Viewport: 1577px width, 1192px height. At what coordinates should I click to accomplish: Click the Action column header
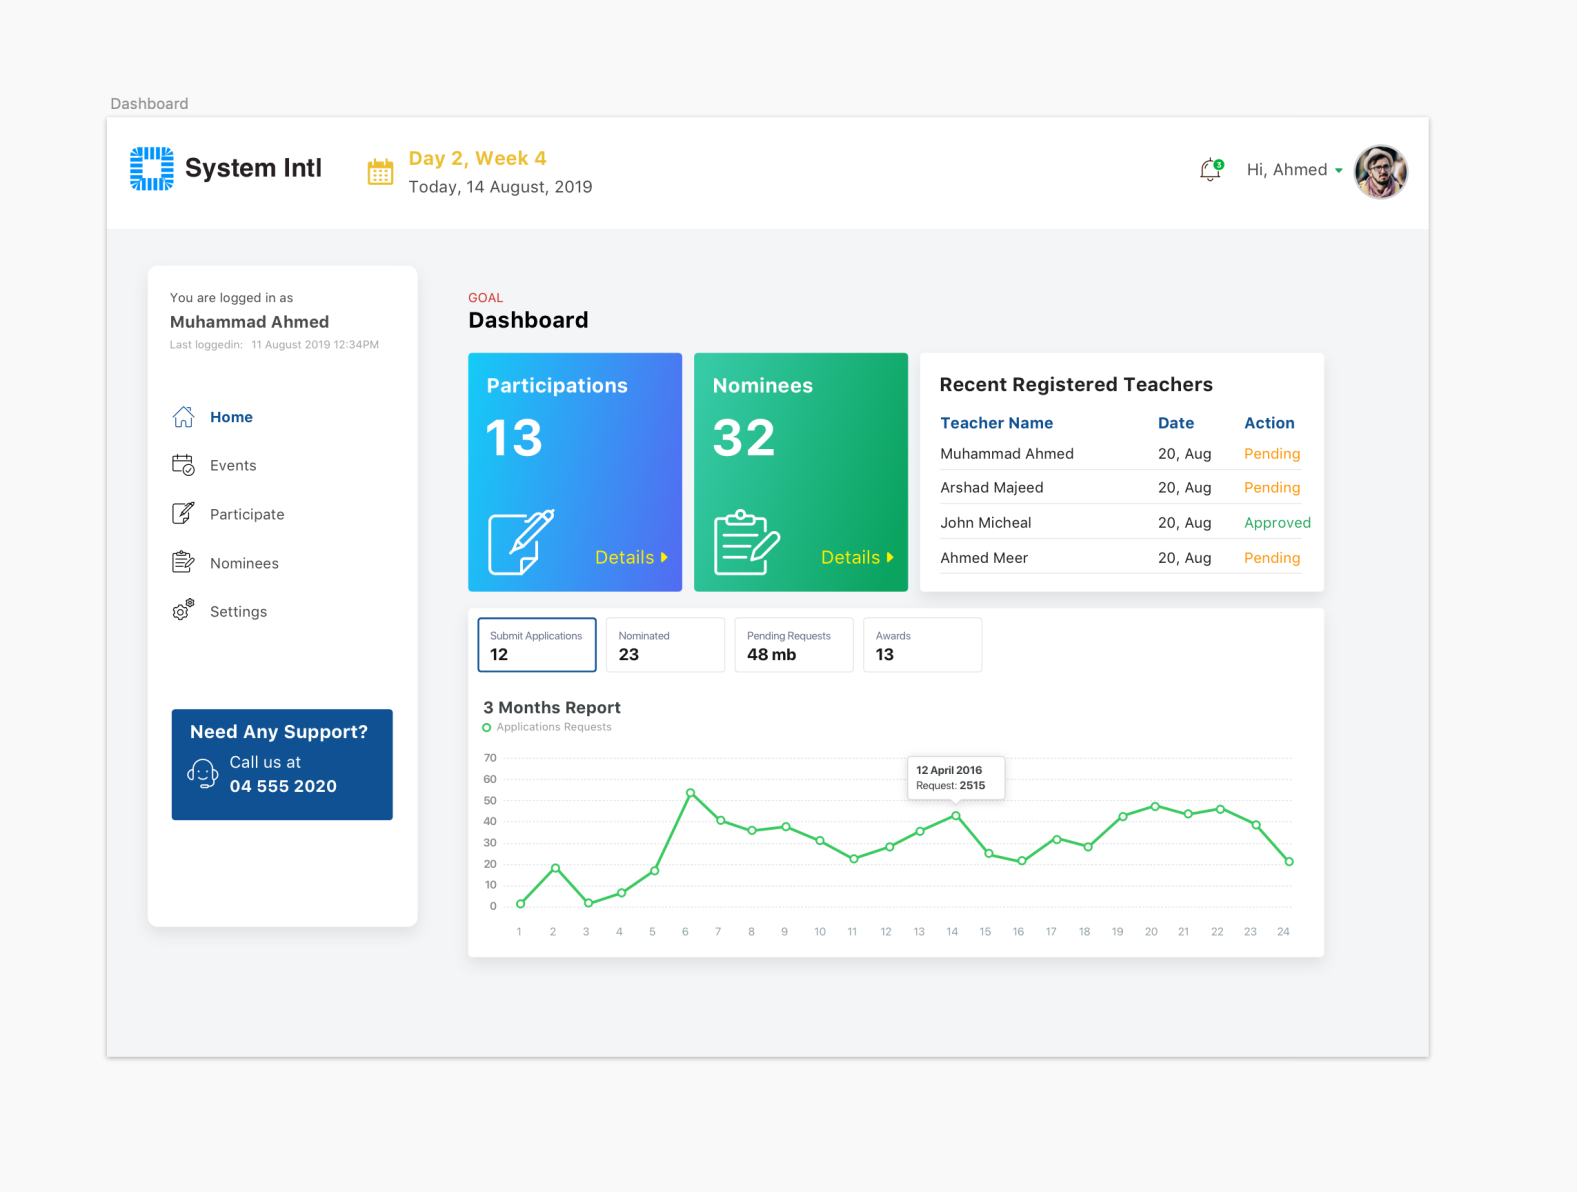(1269, 423)
